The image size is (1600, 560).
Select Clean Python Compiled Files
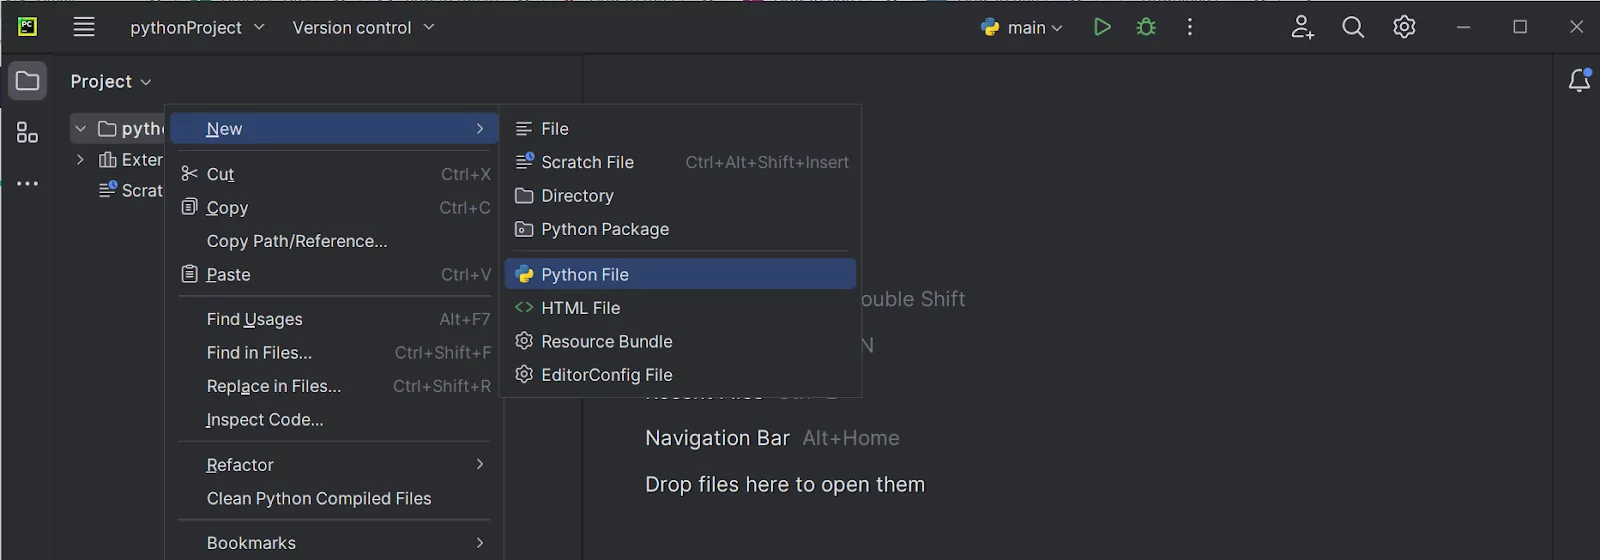coord(319,498)
